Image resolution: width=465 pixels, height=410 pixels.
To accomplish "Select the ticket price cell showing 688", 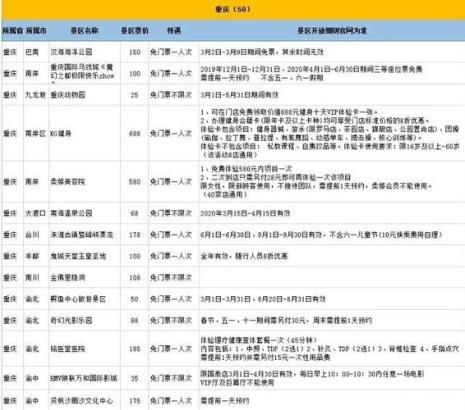I will click(x=134, y=133).
